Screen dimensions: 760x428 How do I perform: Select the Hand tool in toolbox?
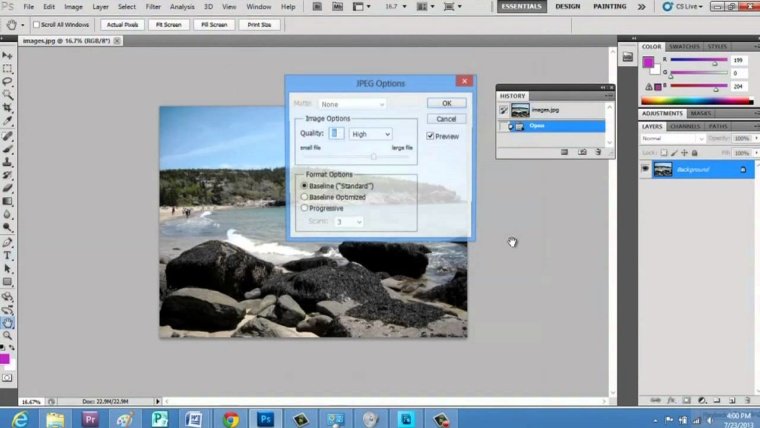click(x=7, y=323)
